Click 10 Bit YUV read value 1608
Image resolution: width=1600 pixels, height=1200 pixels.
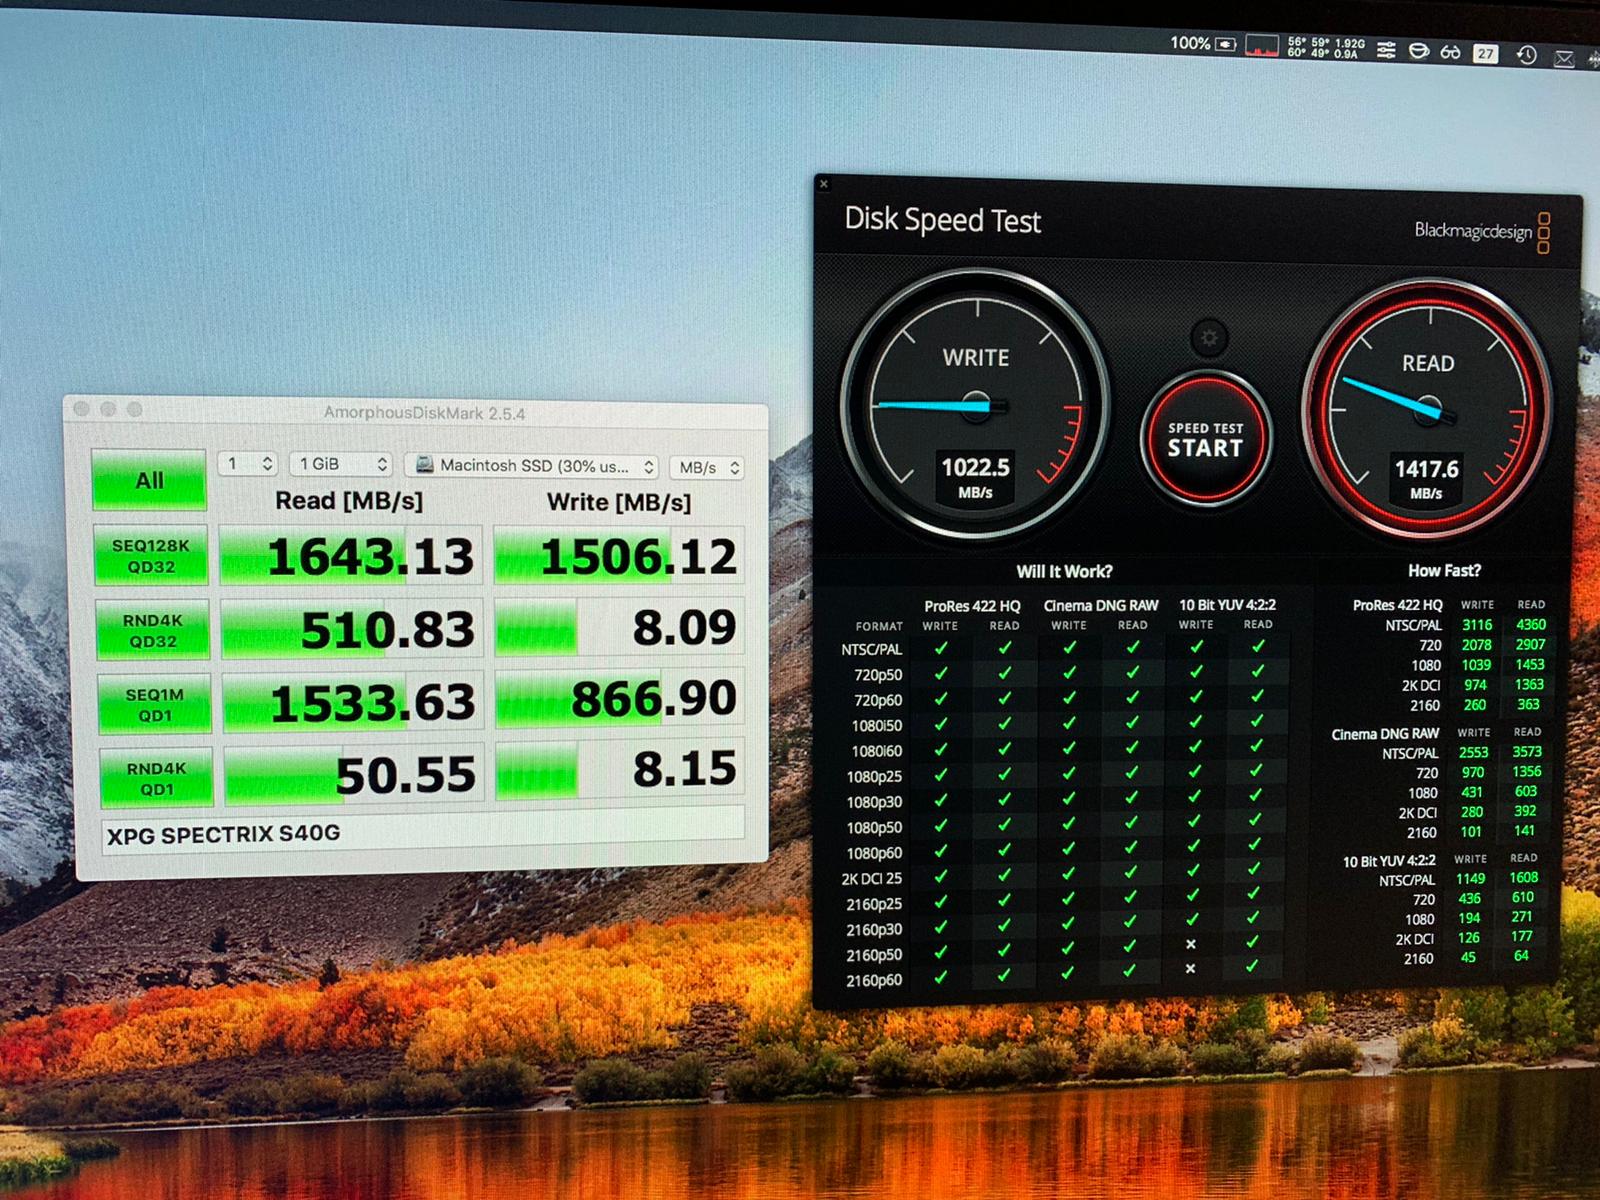[x=1523, y=878]
